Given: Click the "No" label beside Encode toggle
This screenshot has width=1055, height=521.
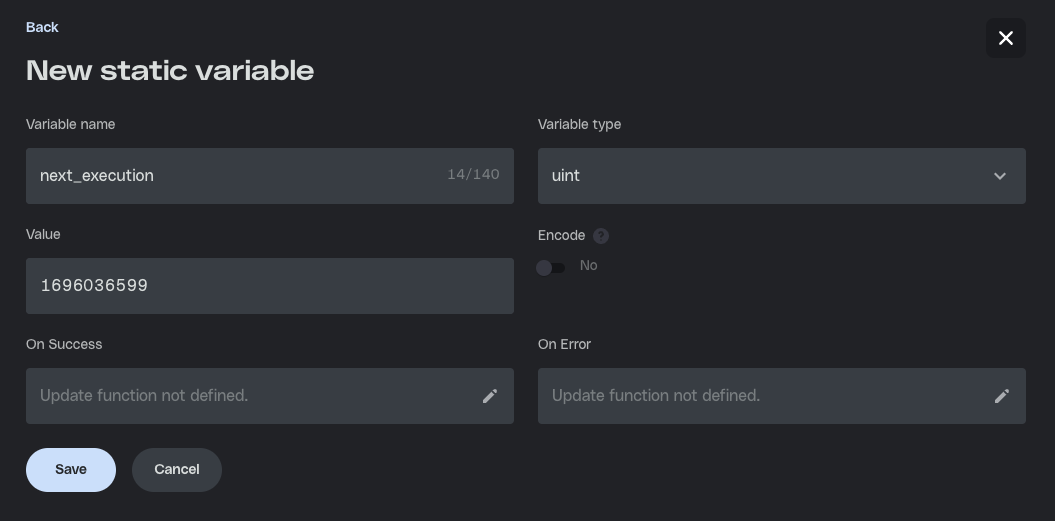Looking at the screenshot, I should click(588, 266).
